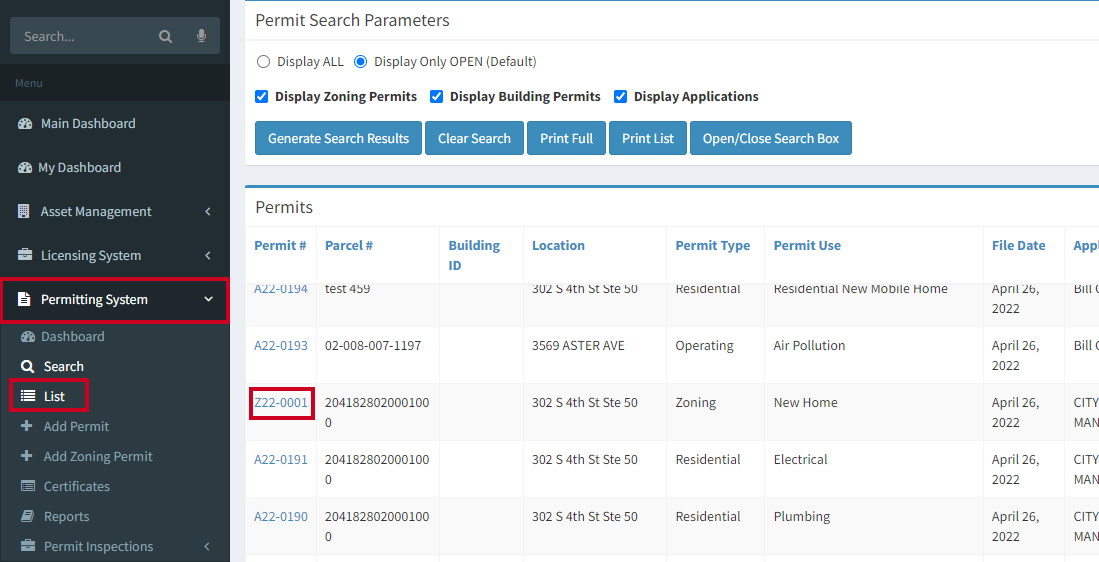
Task: Click the Asset Management building icon
Action: point(24,212)
